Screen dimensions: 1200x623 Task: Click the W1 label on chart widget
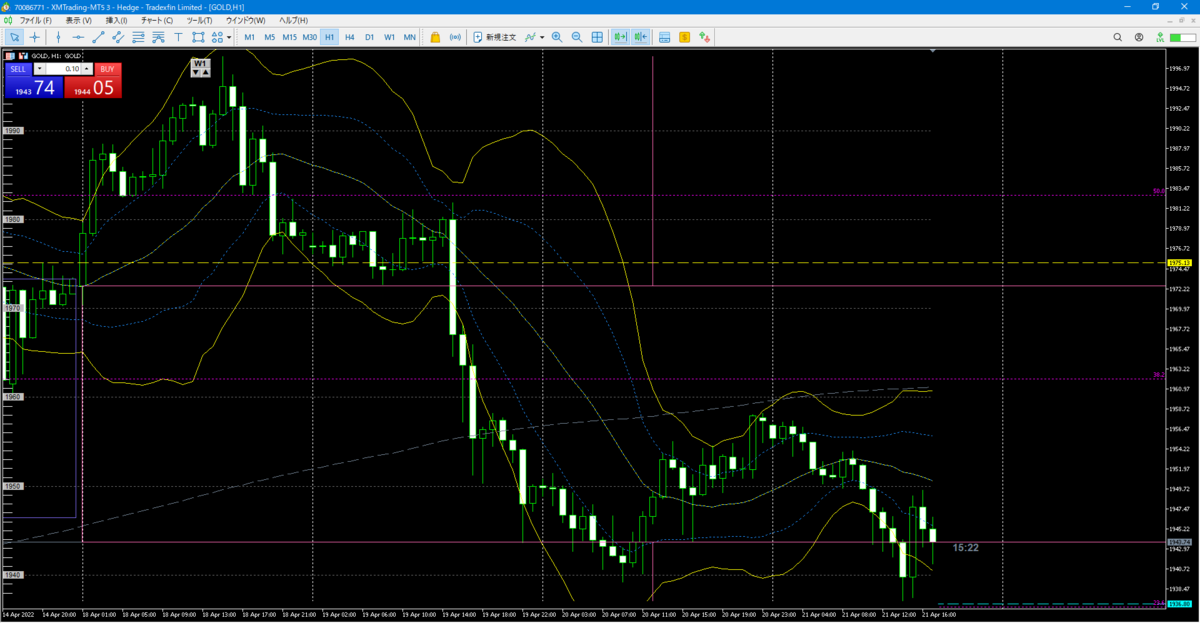coord(199,63)
